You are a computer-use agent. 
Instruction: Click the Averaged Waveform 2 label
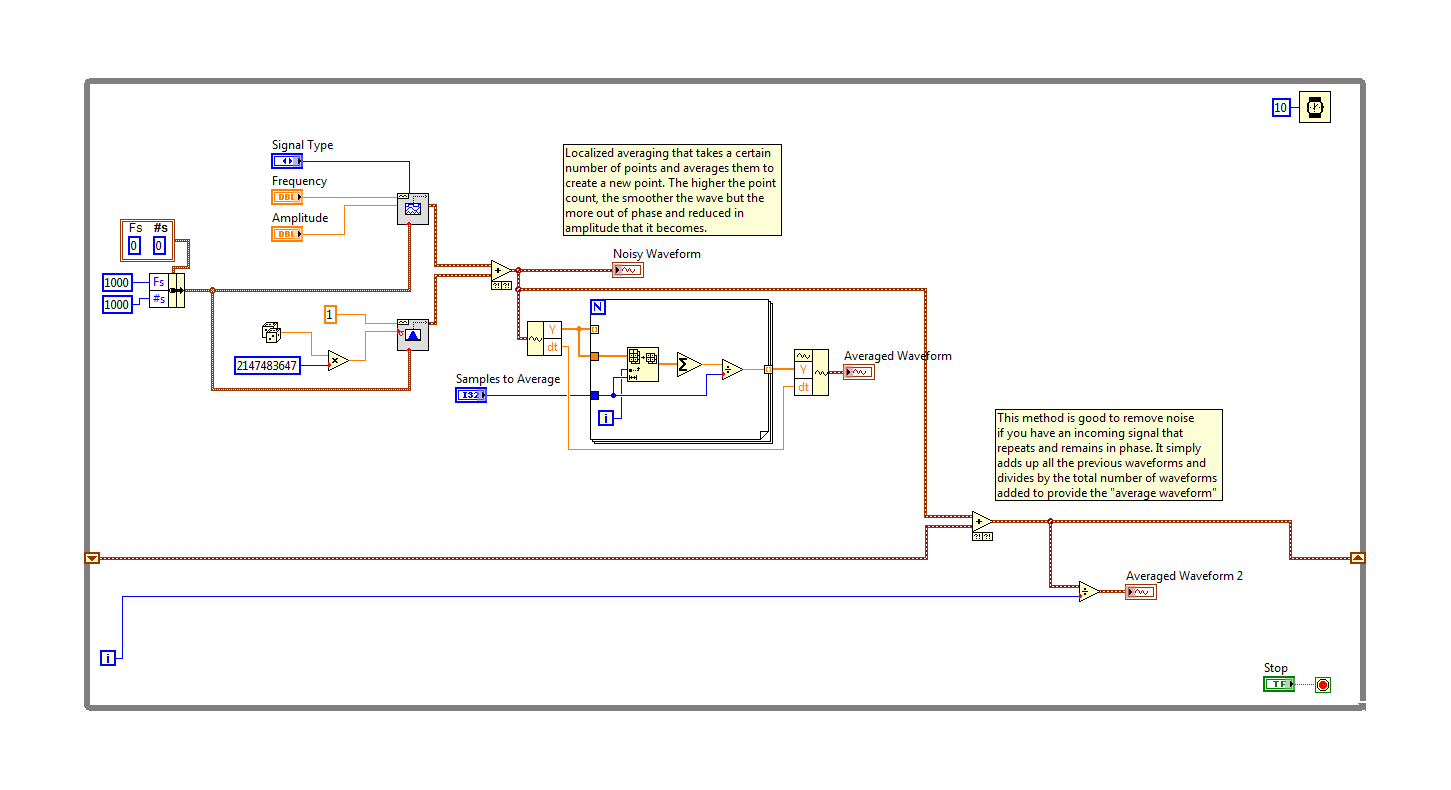click(1185, 576)
